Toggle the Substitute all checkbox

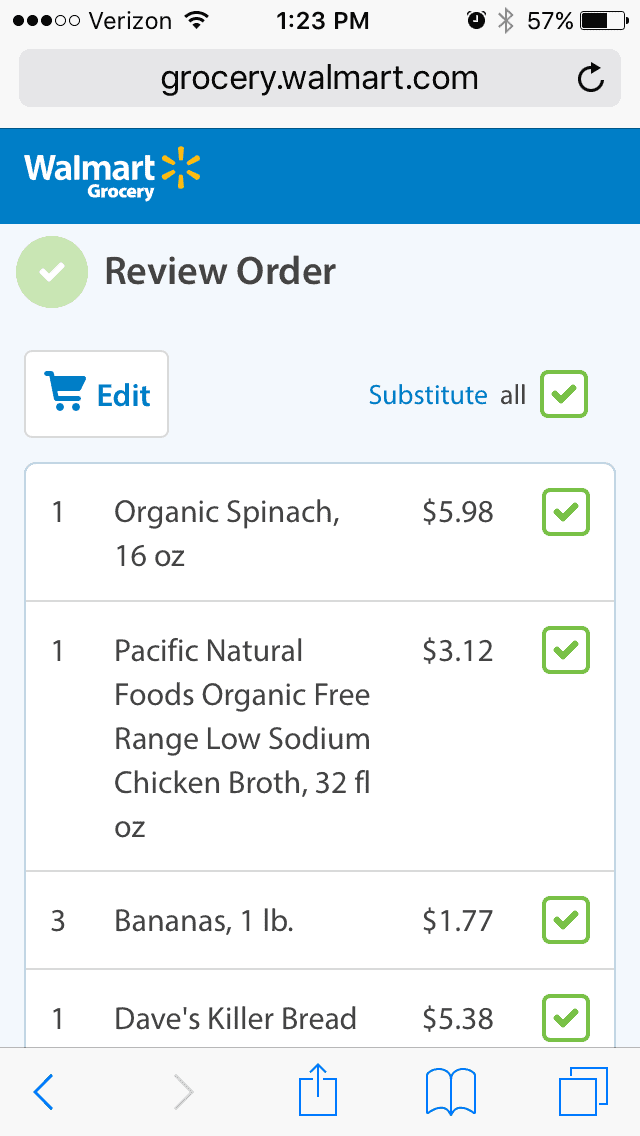click(564, 394)
